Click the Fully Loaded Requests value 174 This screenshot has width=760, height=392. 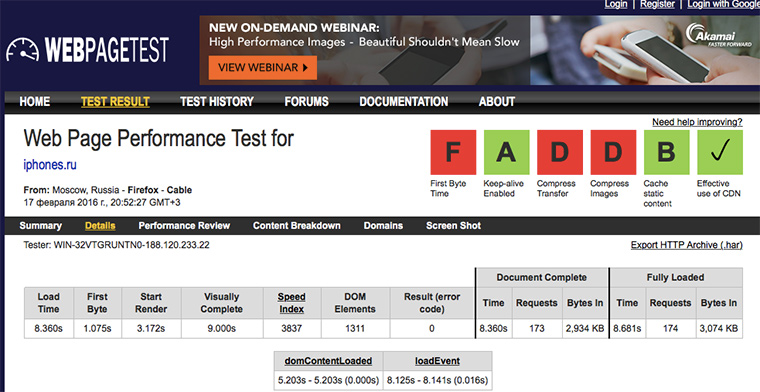(x=670, y=329)
